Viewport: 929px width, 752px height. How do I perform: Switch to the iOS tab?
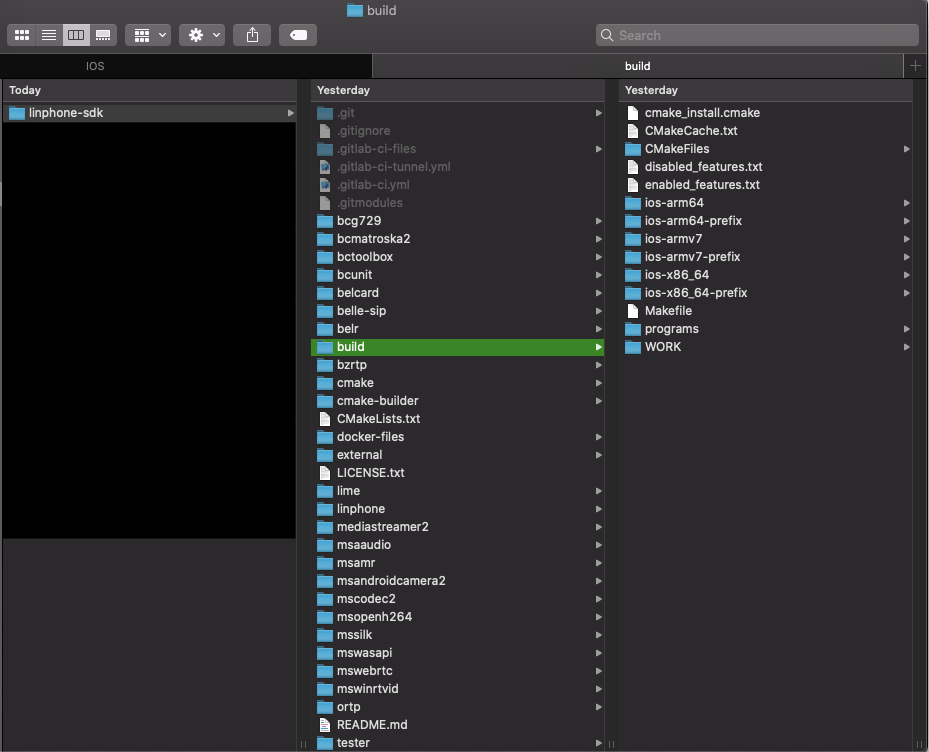pos(94,66)
